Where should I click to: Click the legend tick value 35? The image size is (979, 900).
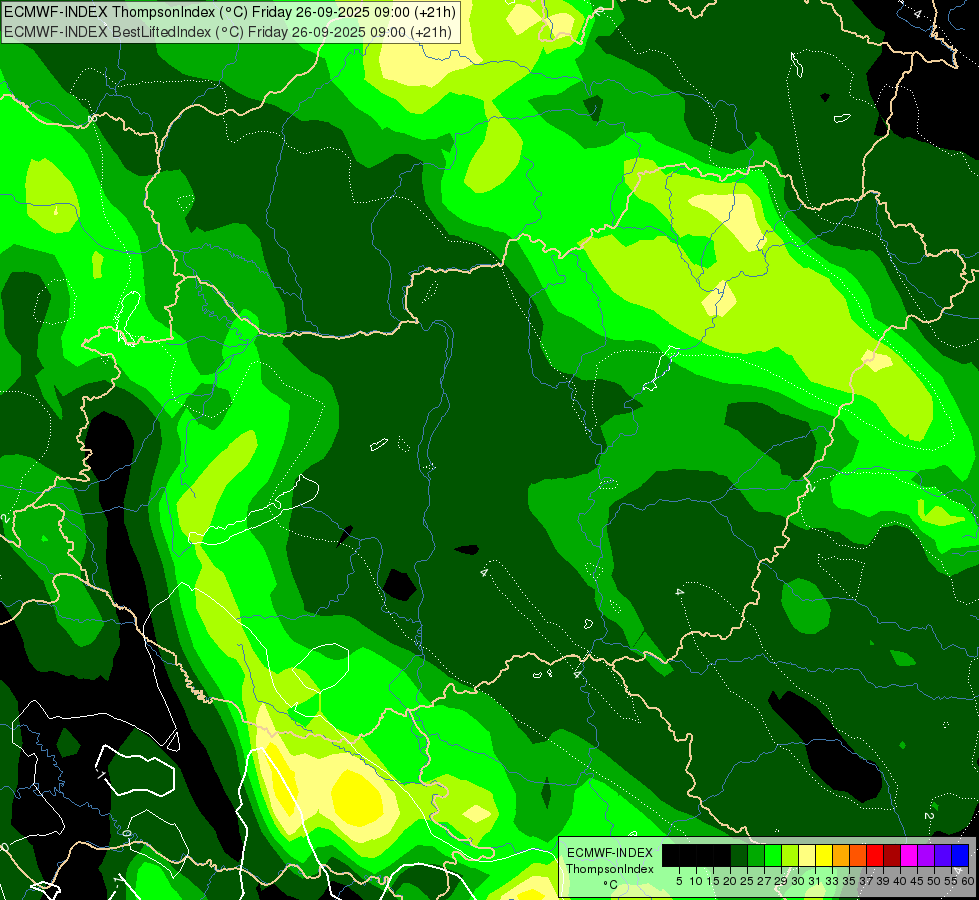849,881
